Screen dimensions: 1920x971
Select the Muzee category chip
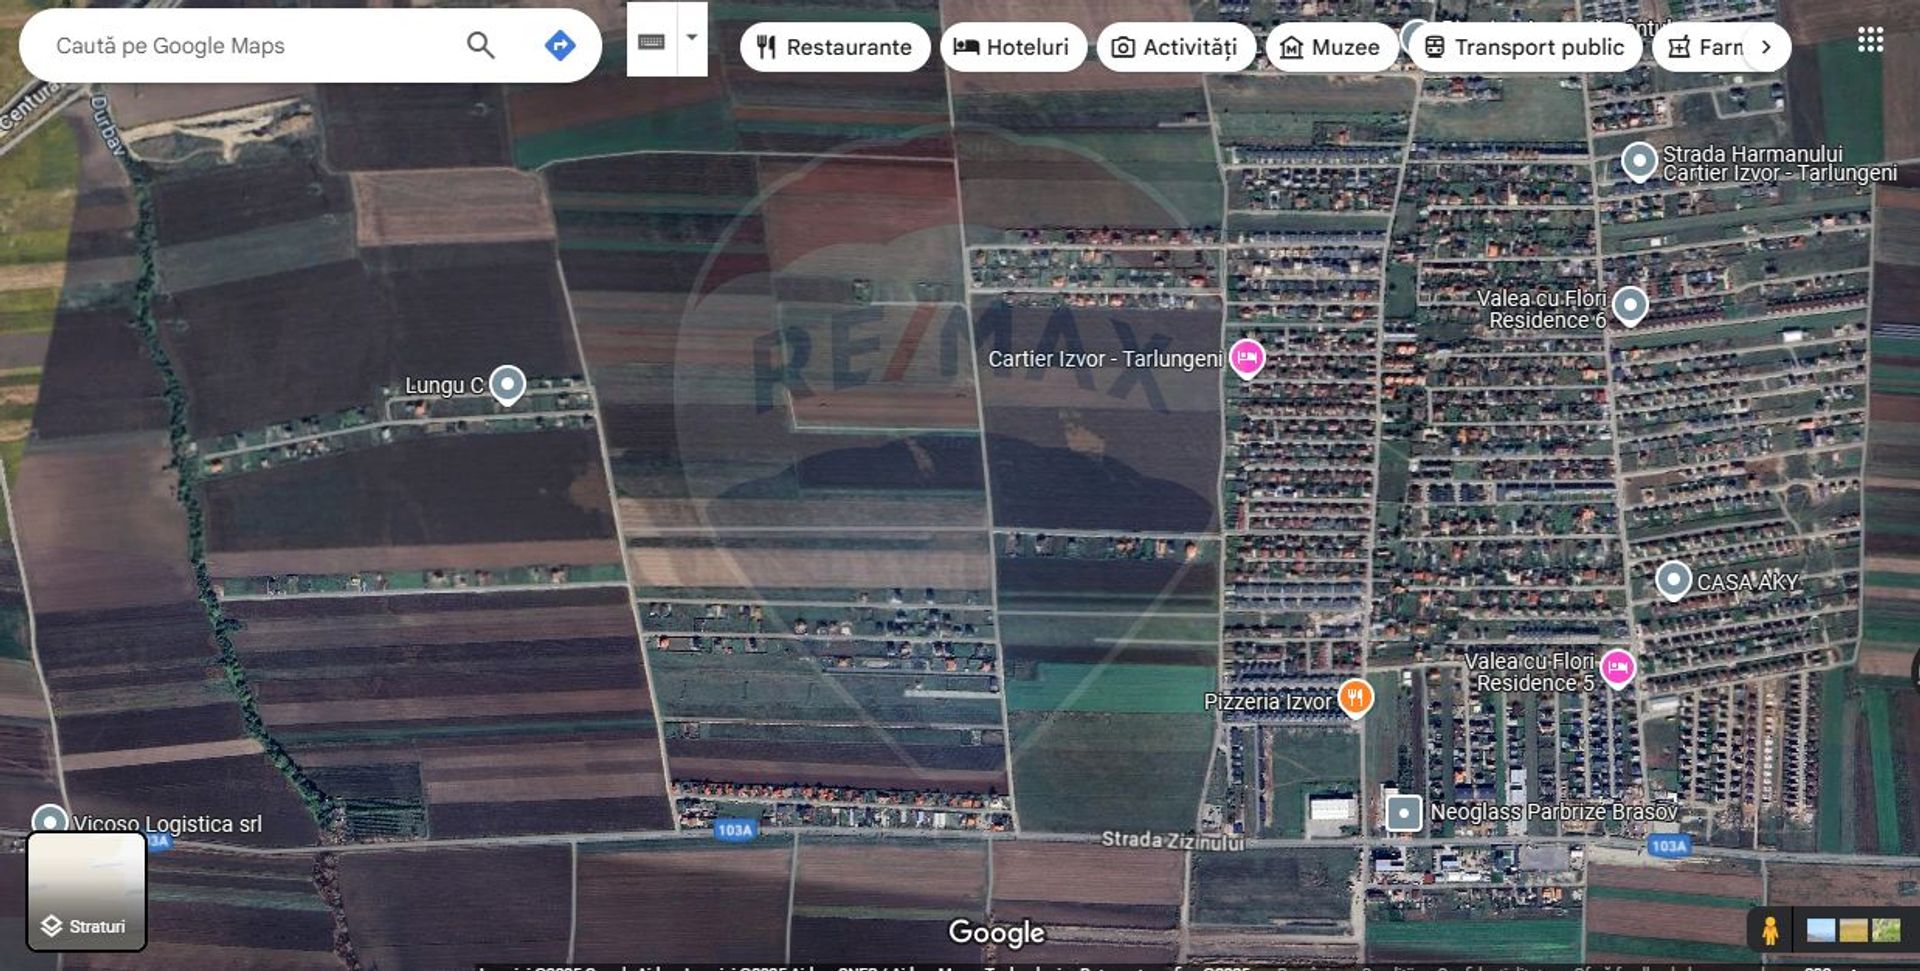point(1330,47)
